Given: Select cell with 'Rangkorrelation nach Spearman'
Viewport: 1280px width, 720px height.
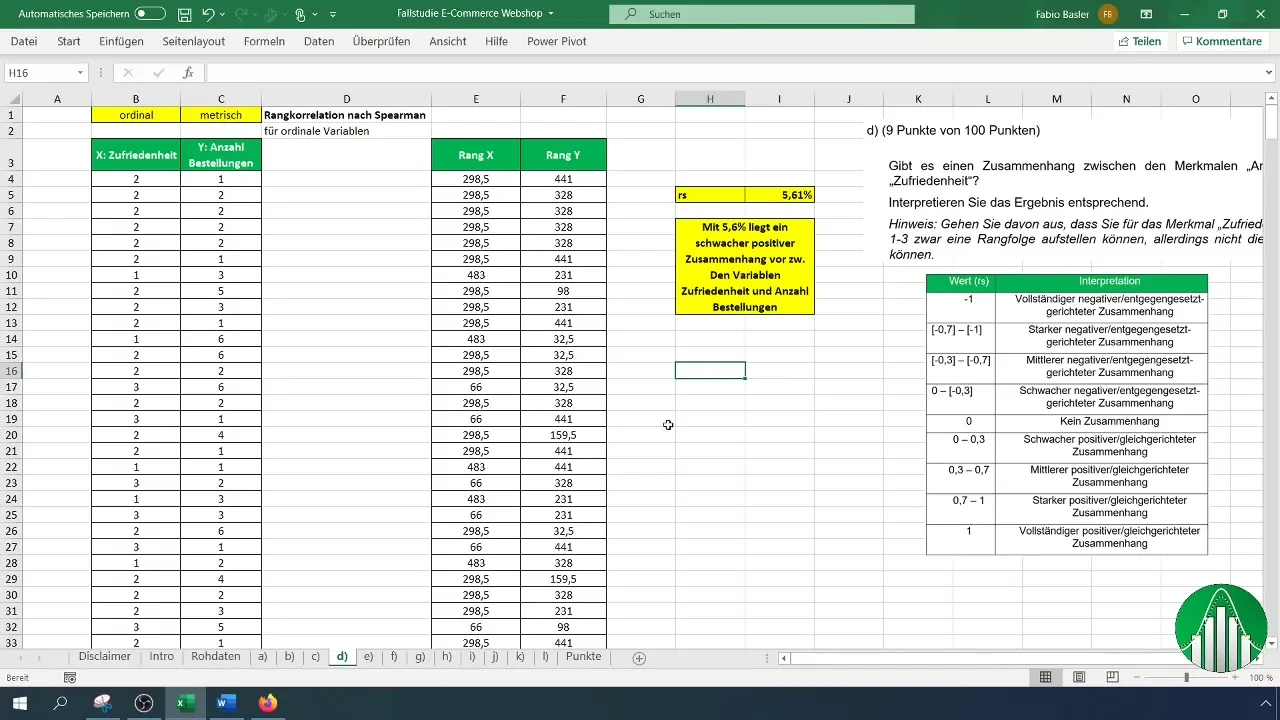Looking at the screenshot, I should 346,115.
